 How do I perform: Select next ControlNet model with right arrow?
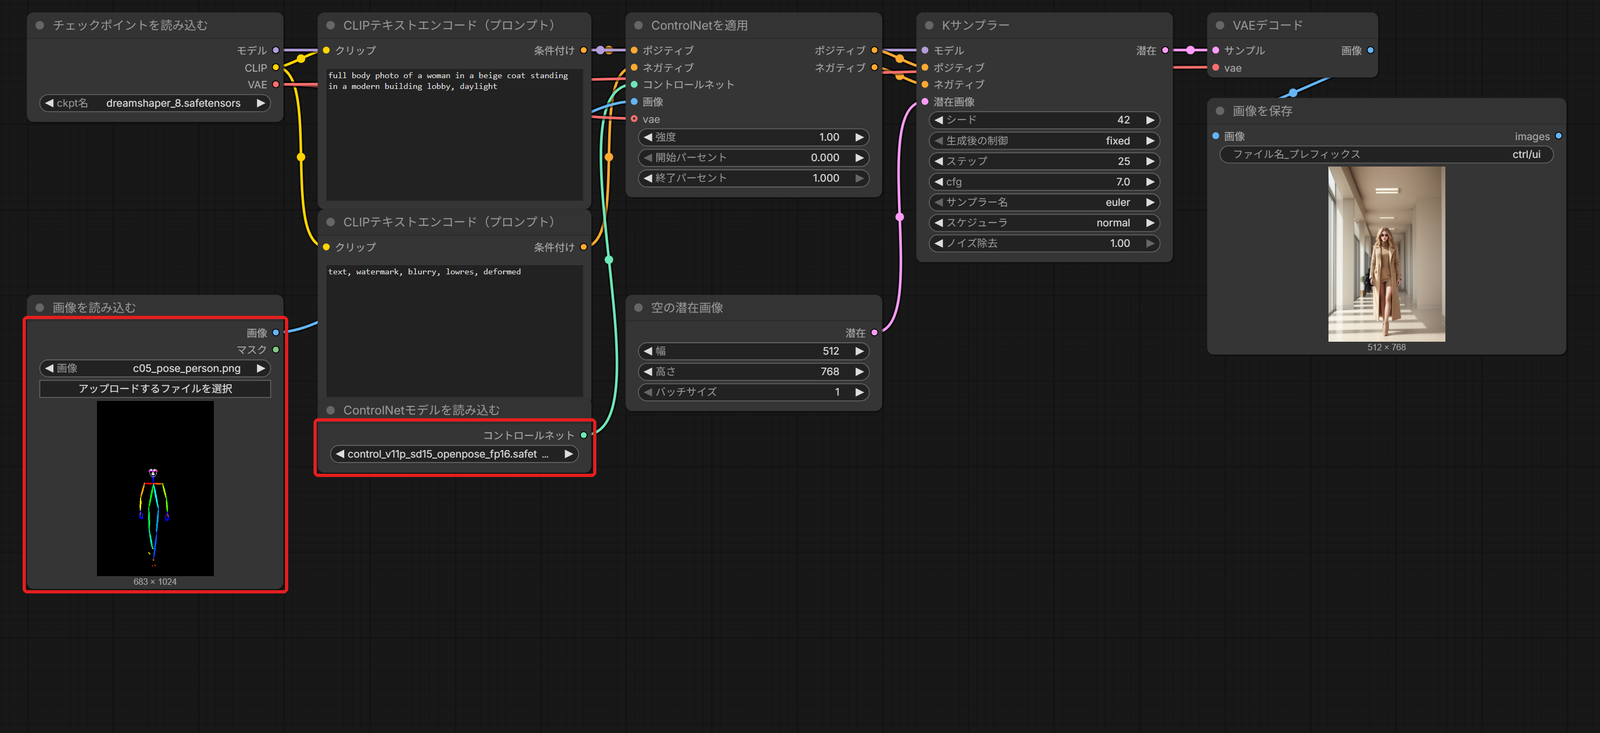click(x=568, y=454)
